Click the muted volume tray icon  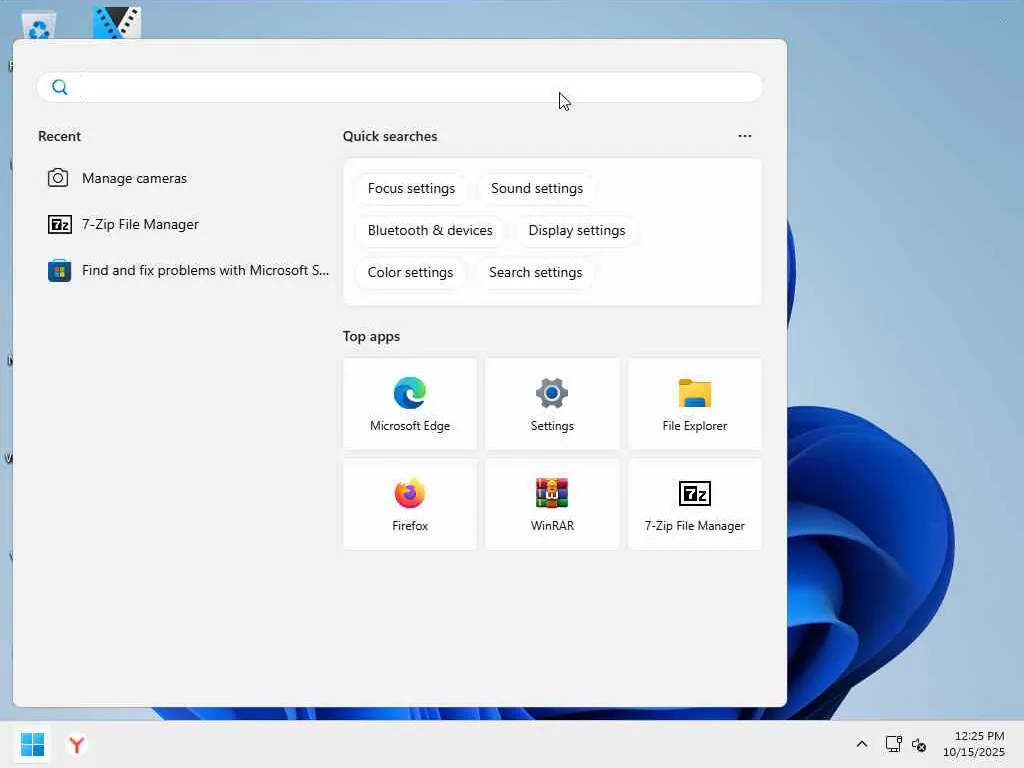(919, 744)
